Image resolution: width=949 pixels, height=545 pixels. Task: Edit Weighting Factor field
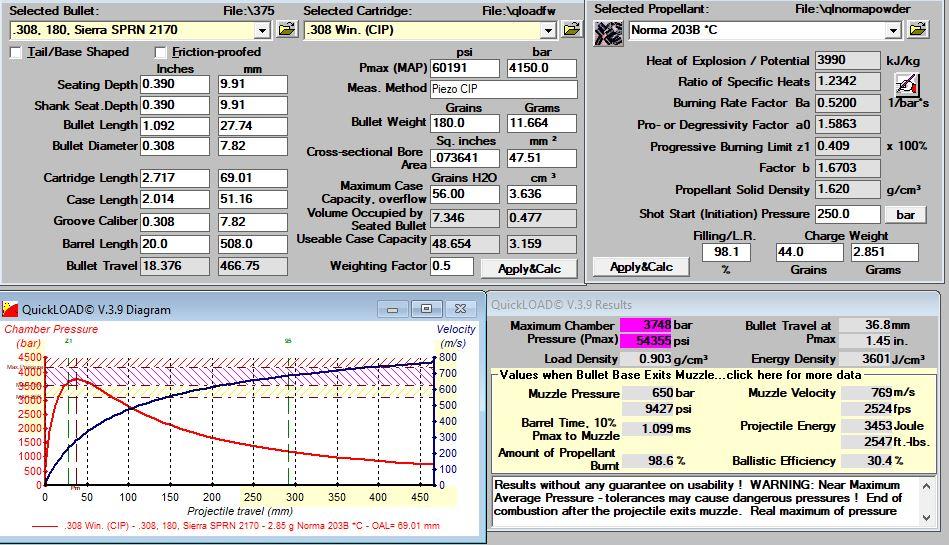click(452, 266)
